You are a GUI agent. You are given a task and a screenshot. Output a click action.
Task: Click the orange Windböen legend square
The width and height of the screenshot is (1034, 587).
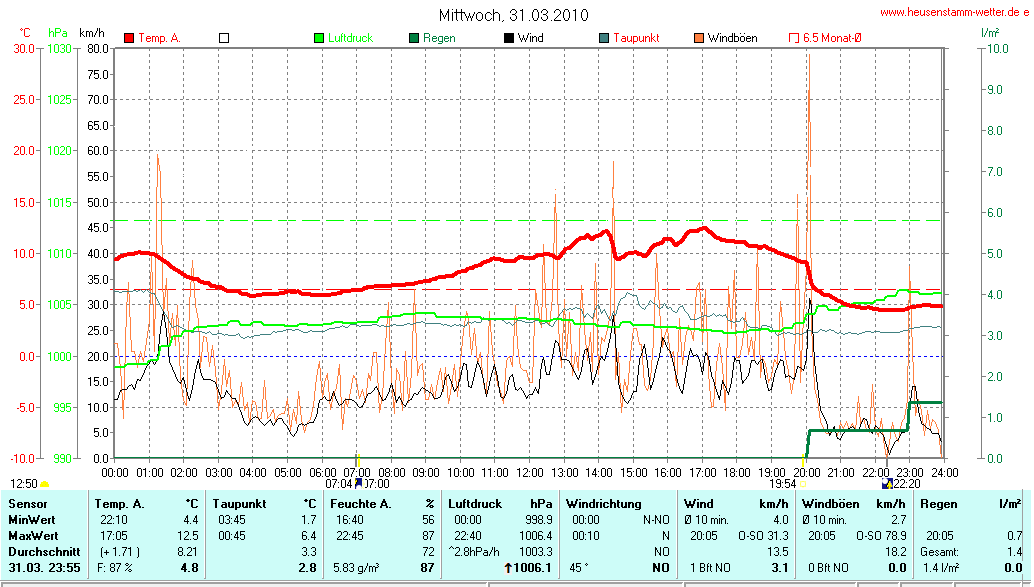coord(699,38)
